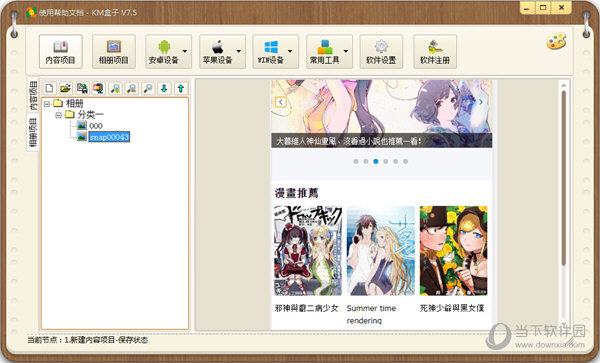
Task: Open 软件注册 registration button
Action: click(435, 52)
